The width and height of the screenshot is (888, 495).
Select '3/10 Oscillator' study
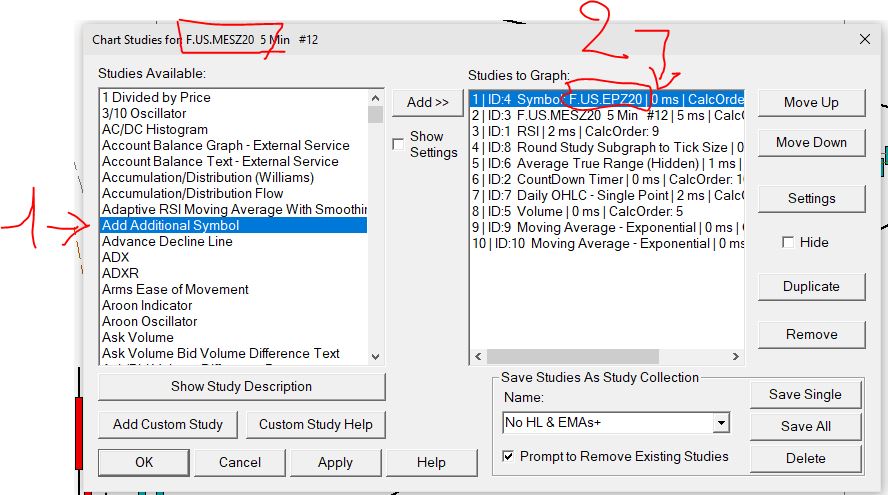pos(233,113)
